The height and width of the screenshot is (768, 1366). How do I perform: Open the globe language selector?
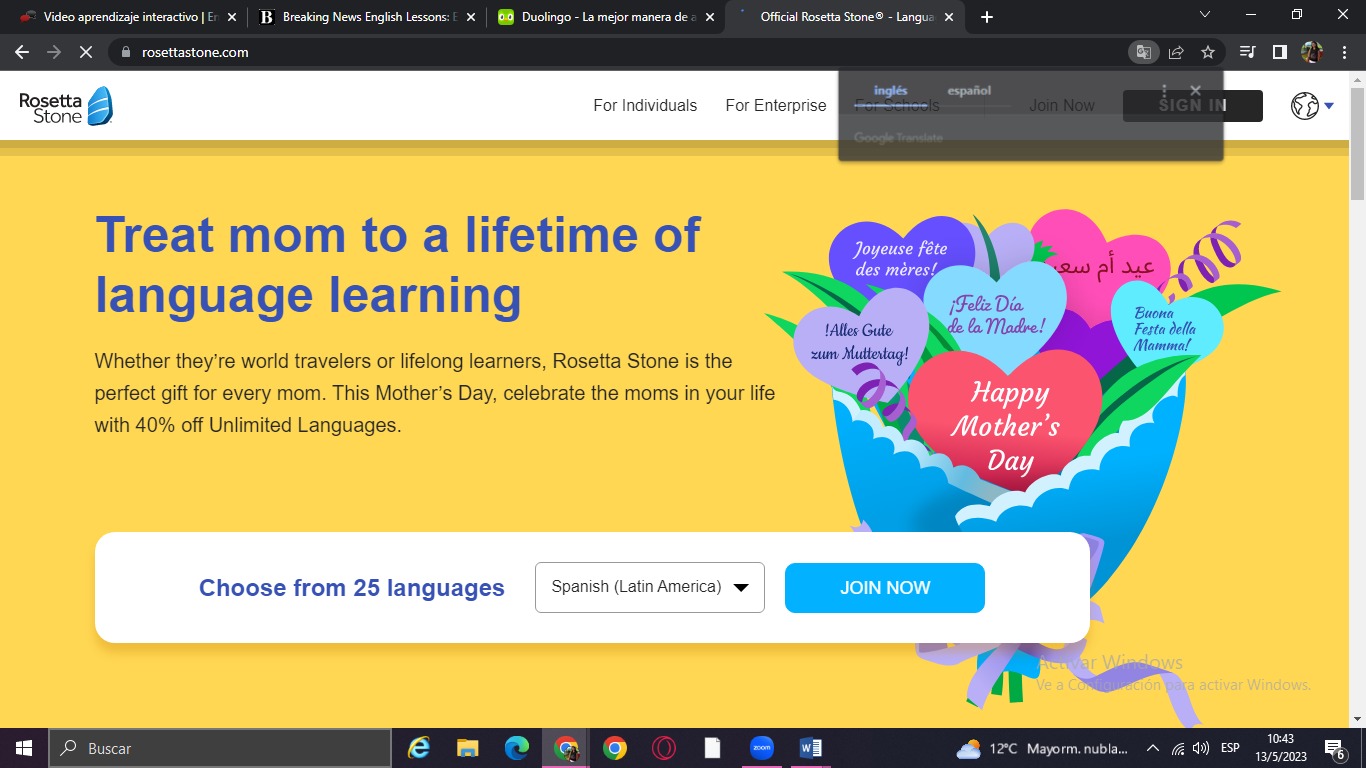tap(1312, 106)
